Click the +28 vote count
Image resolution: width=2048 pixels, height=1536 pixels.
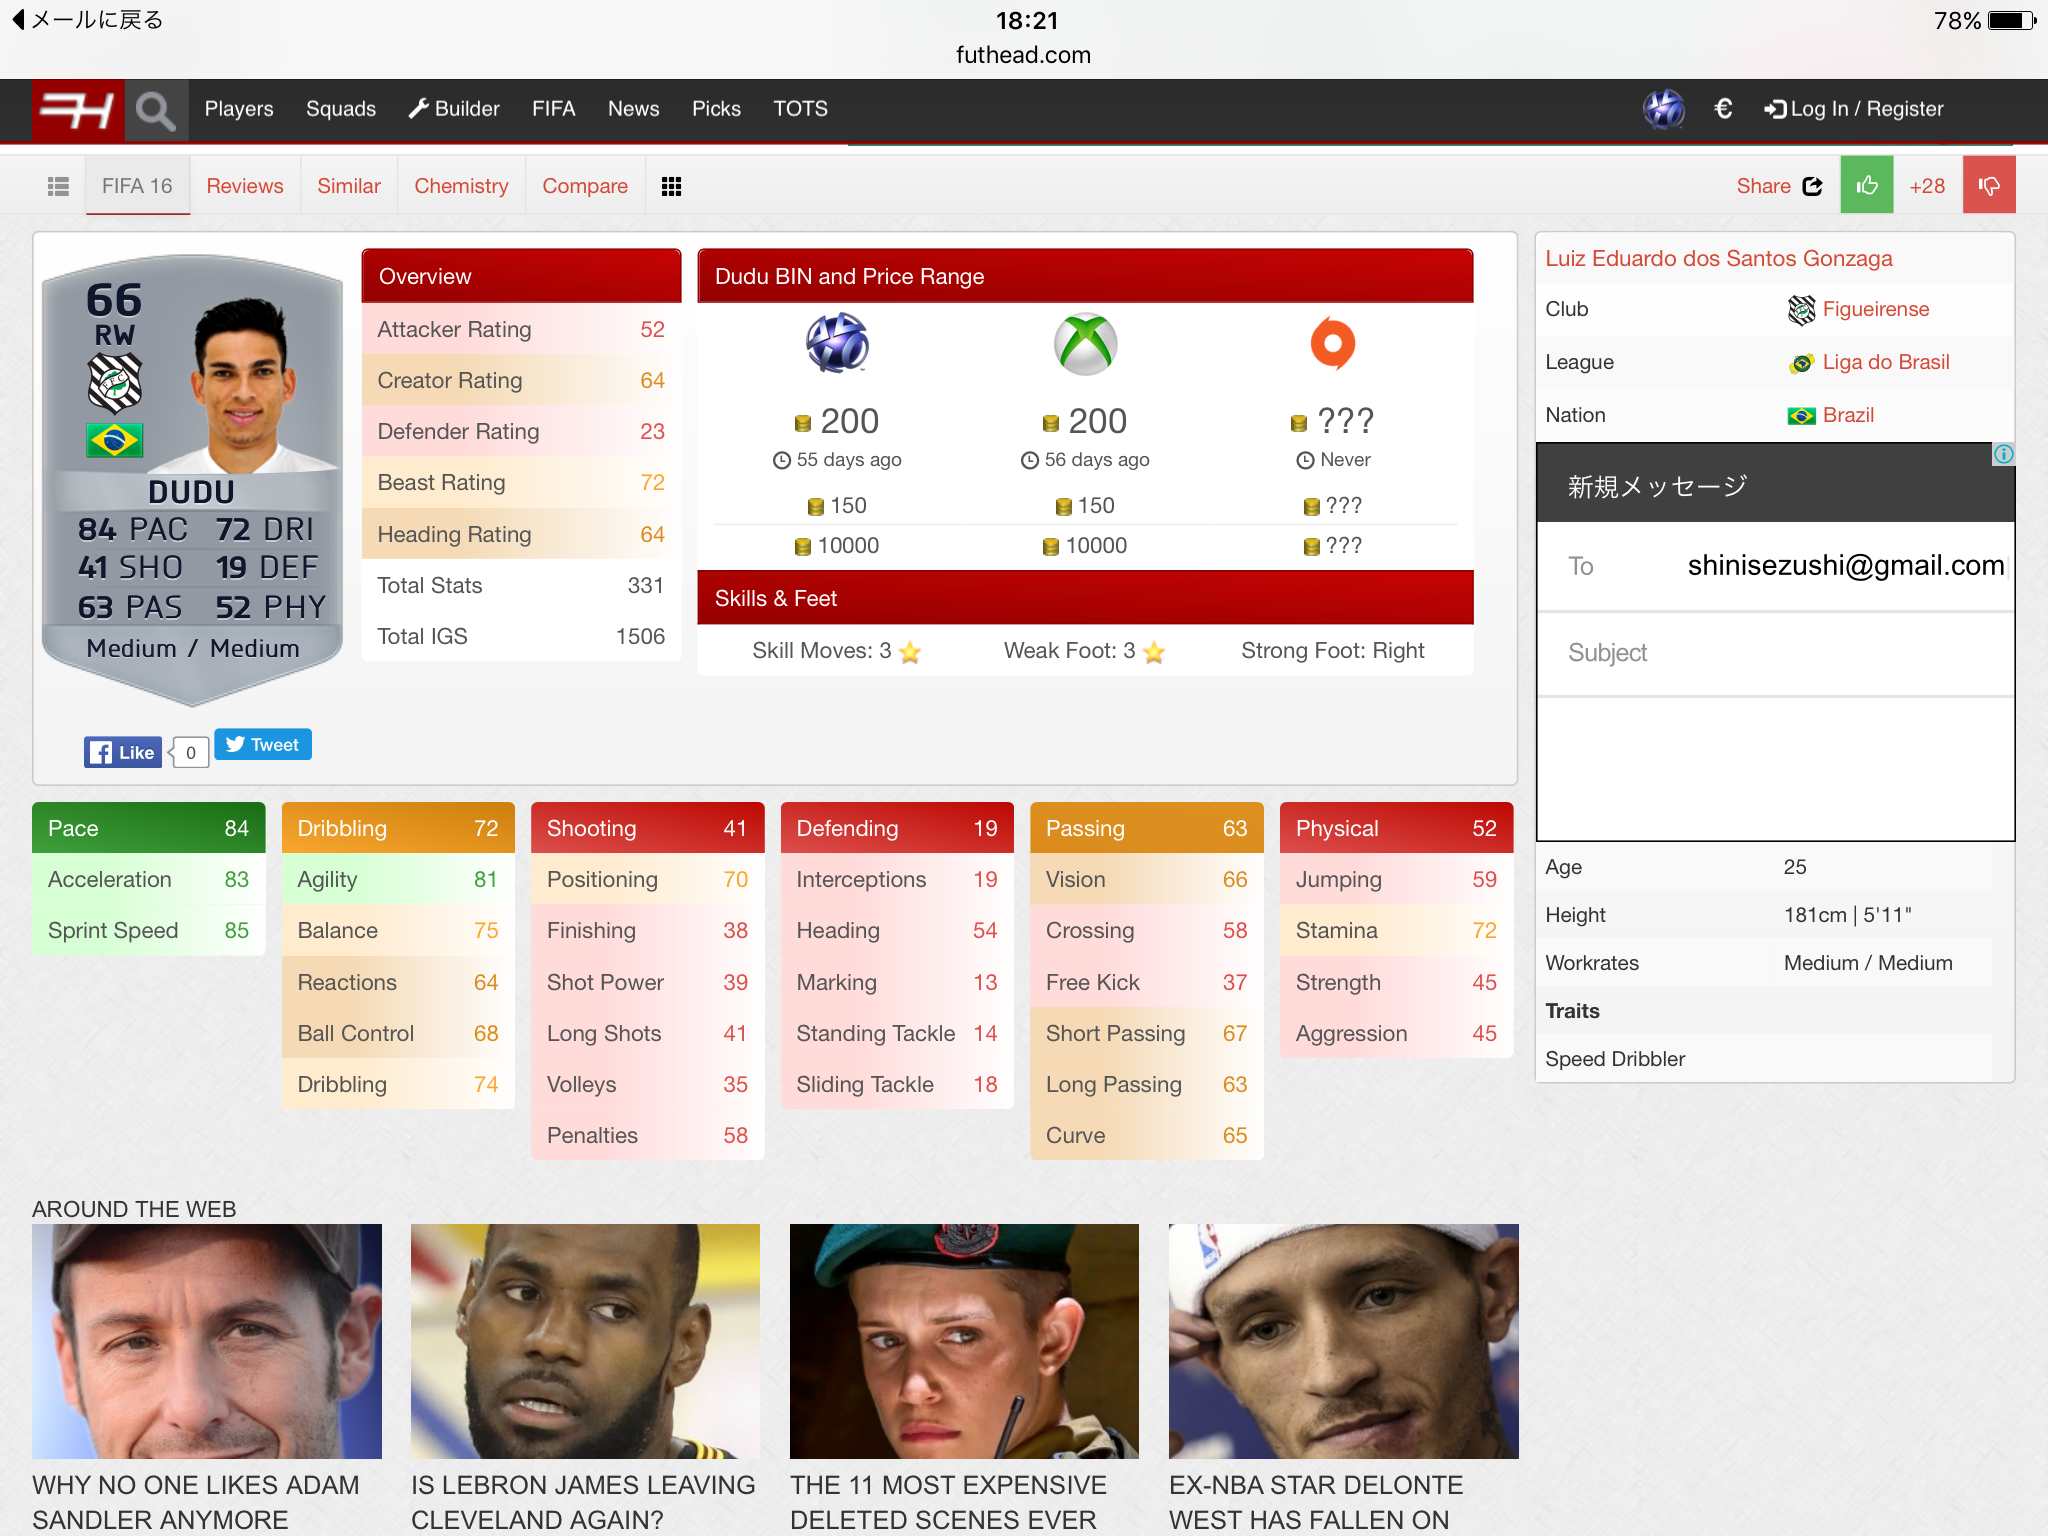point(1927,186)
